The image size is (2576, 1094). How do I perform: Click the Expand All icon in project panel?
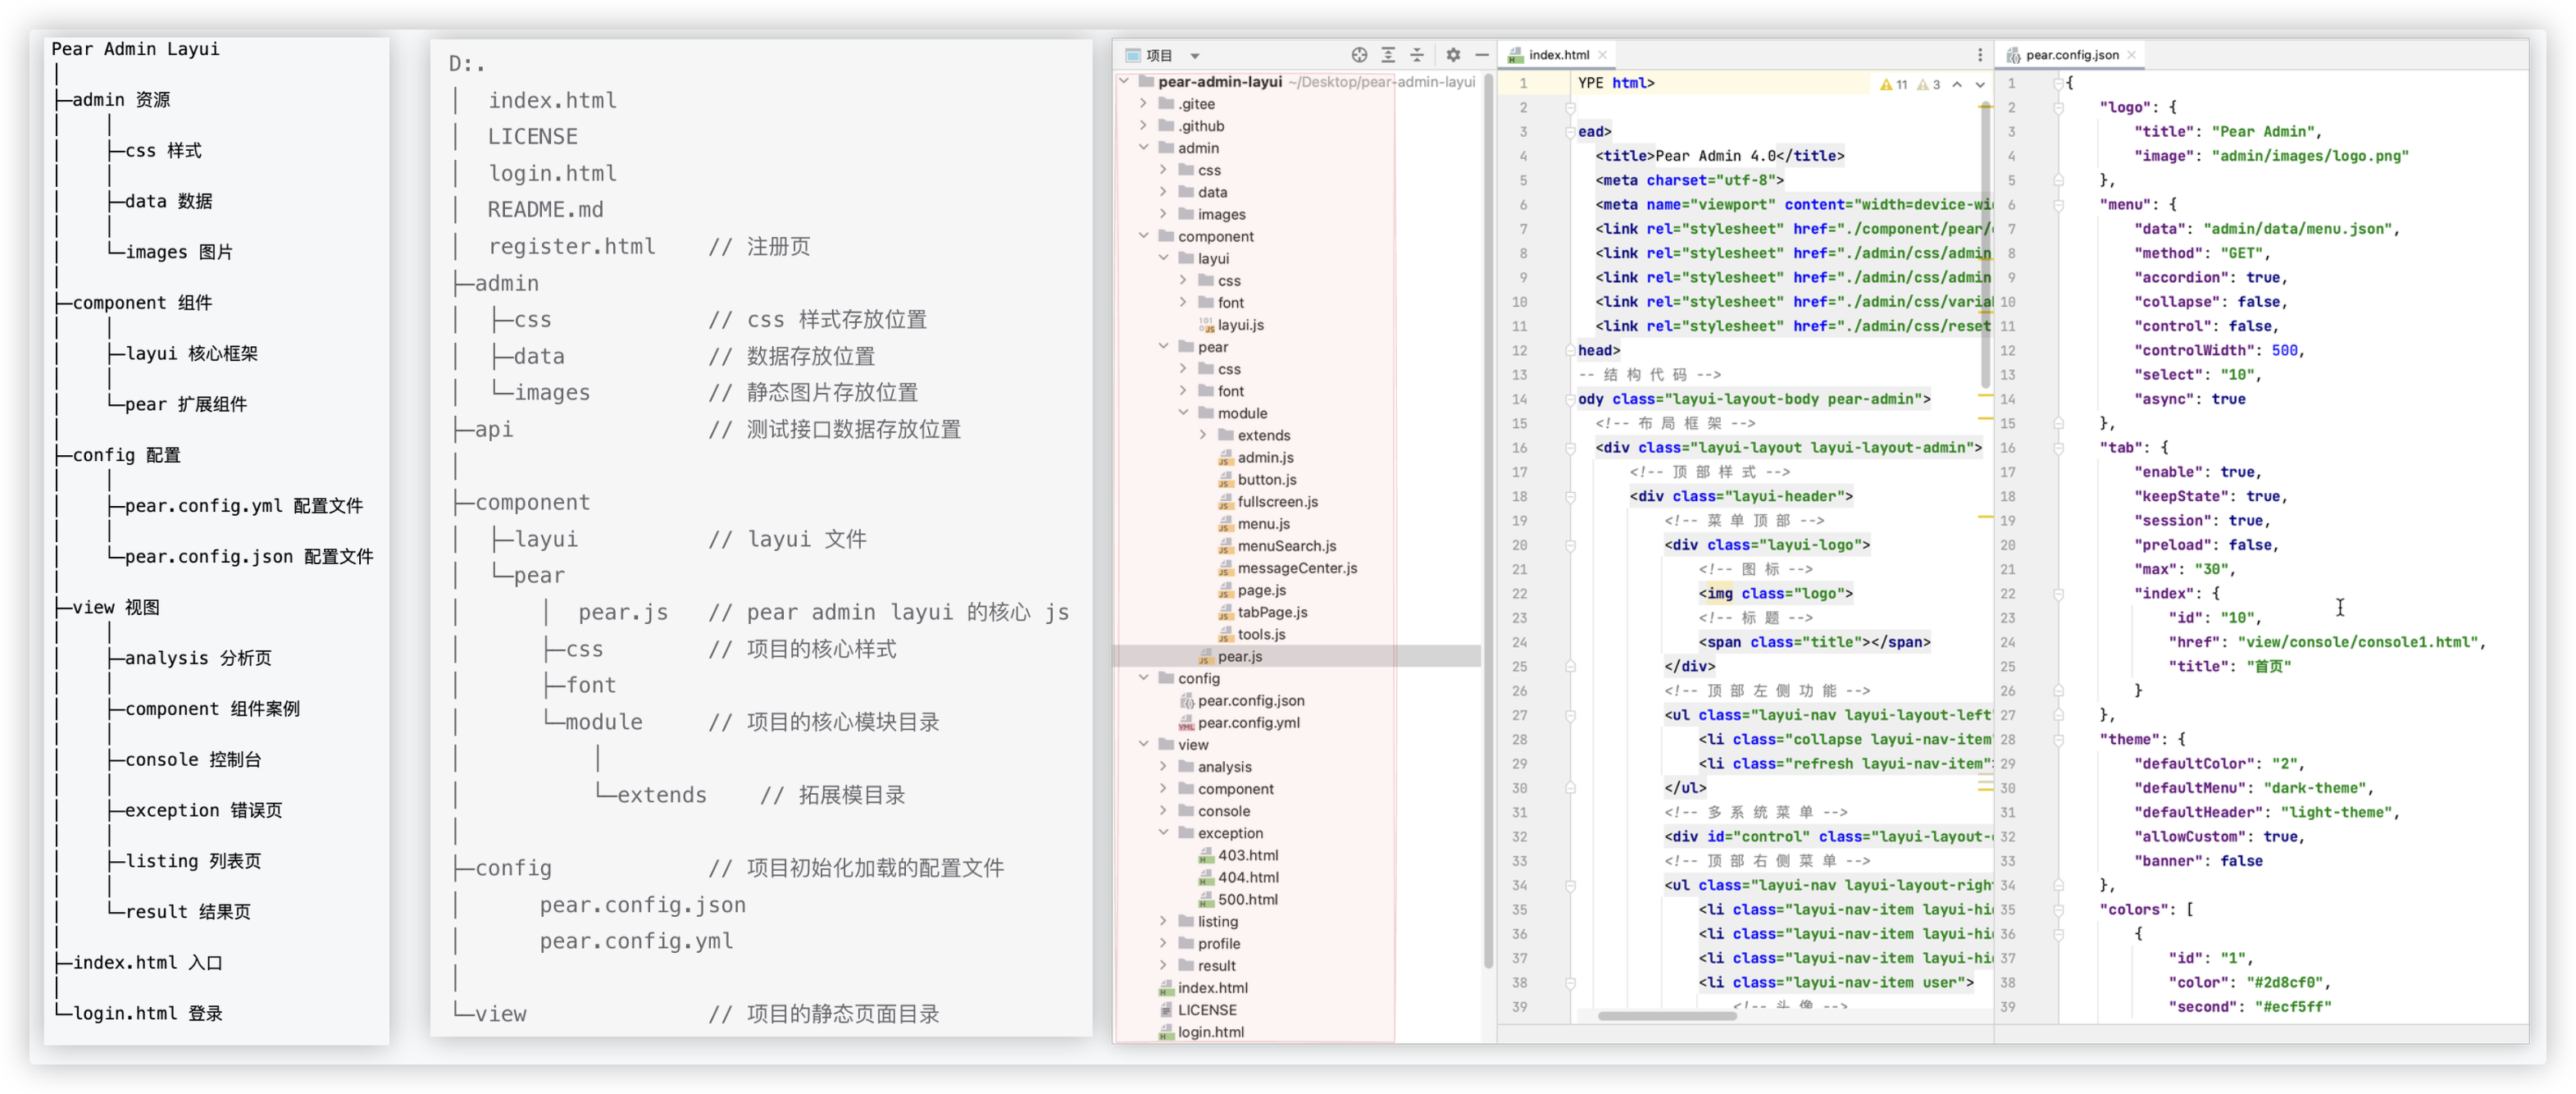tap(1388, 55)
